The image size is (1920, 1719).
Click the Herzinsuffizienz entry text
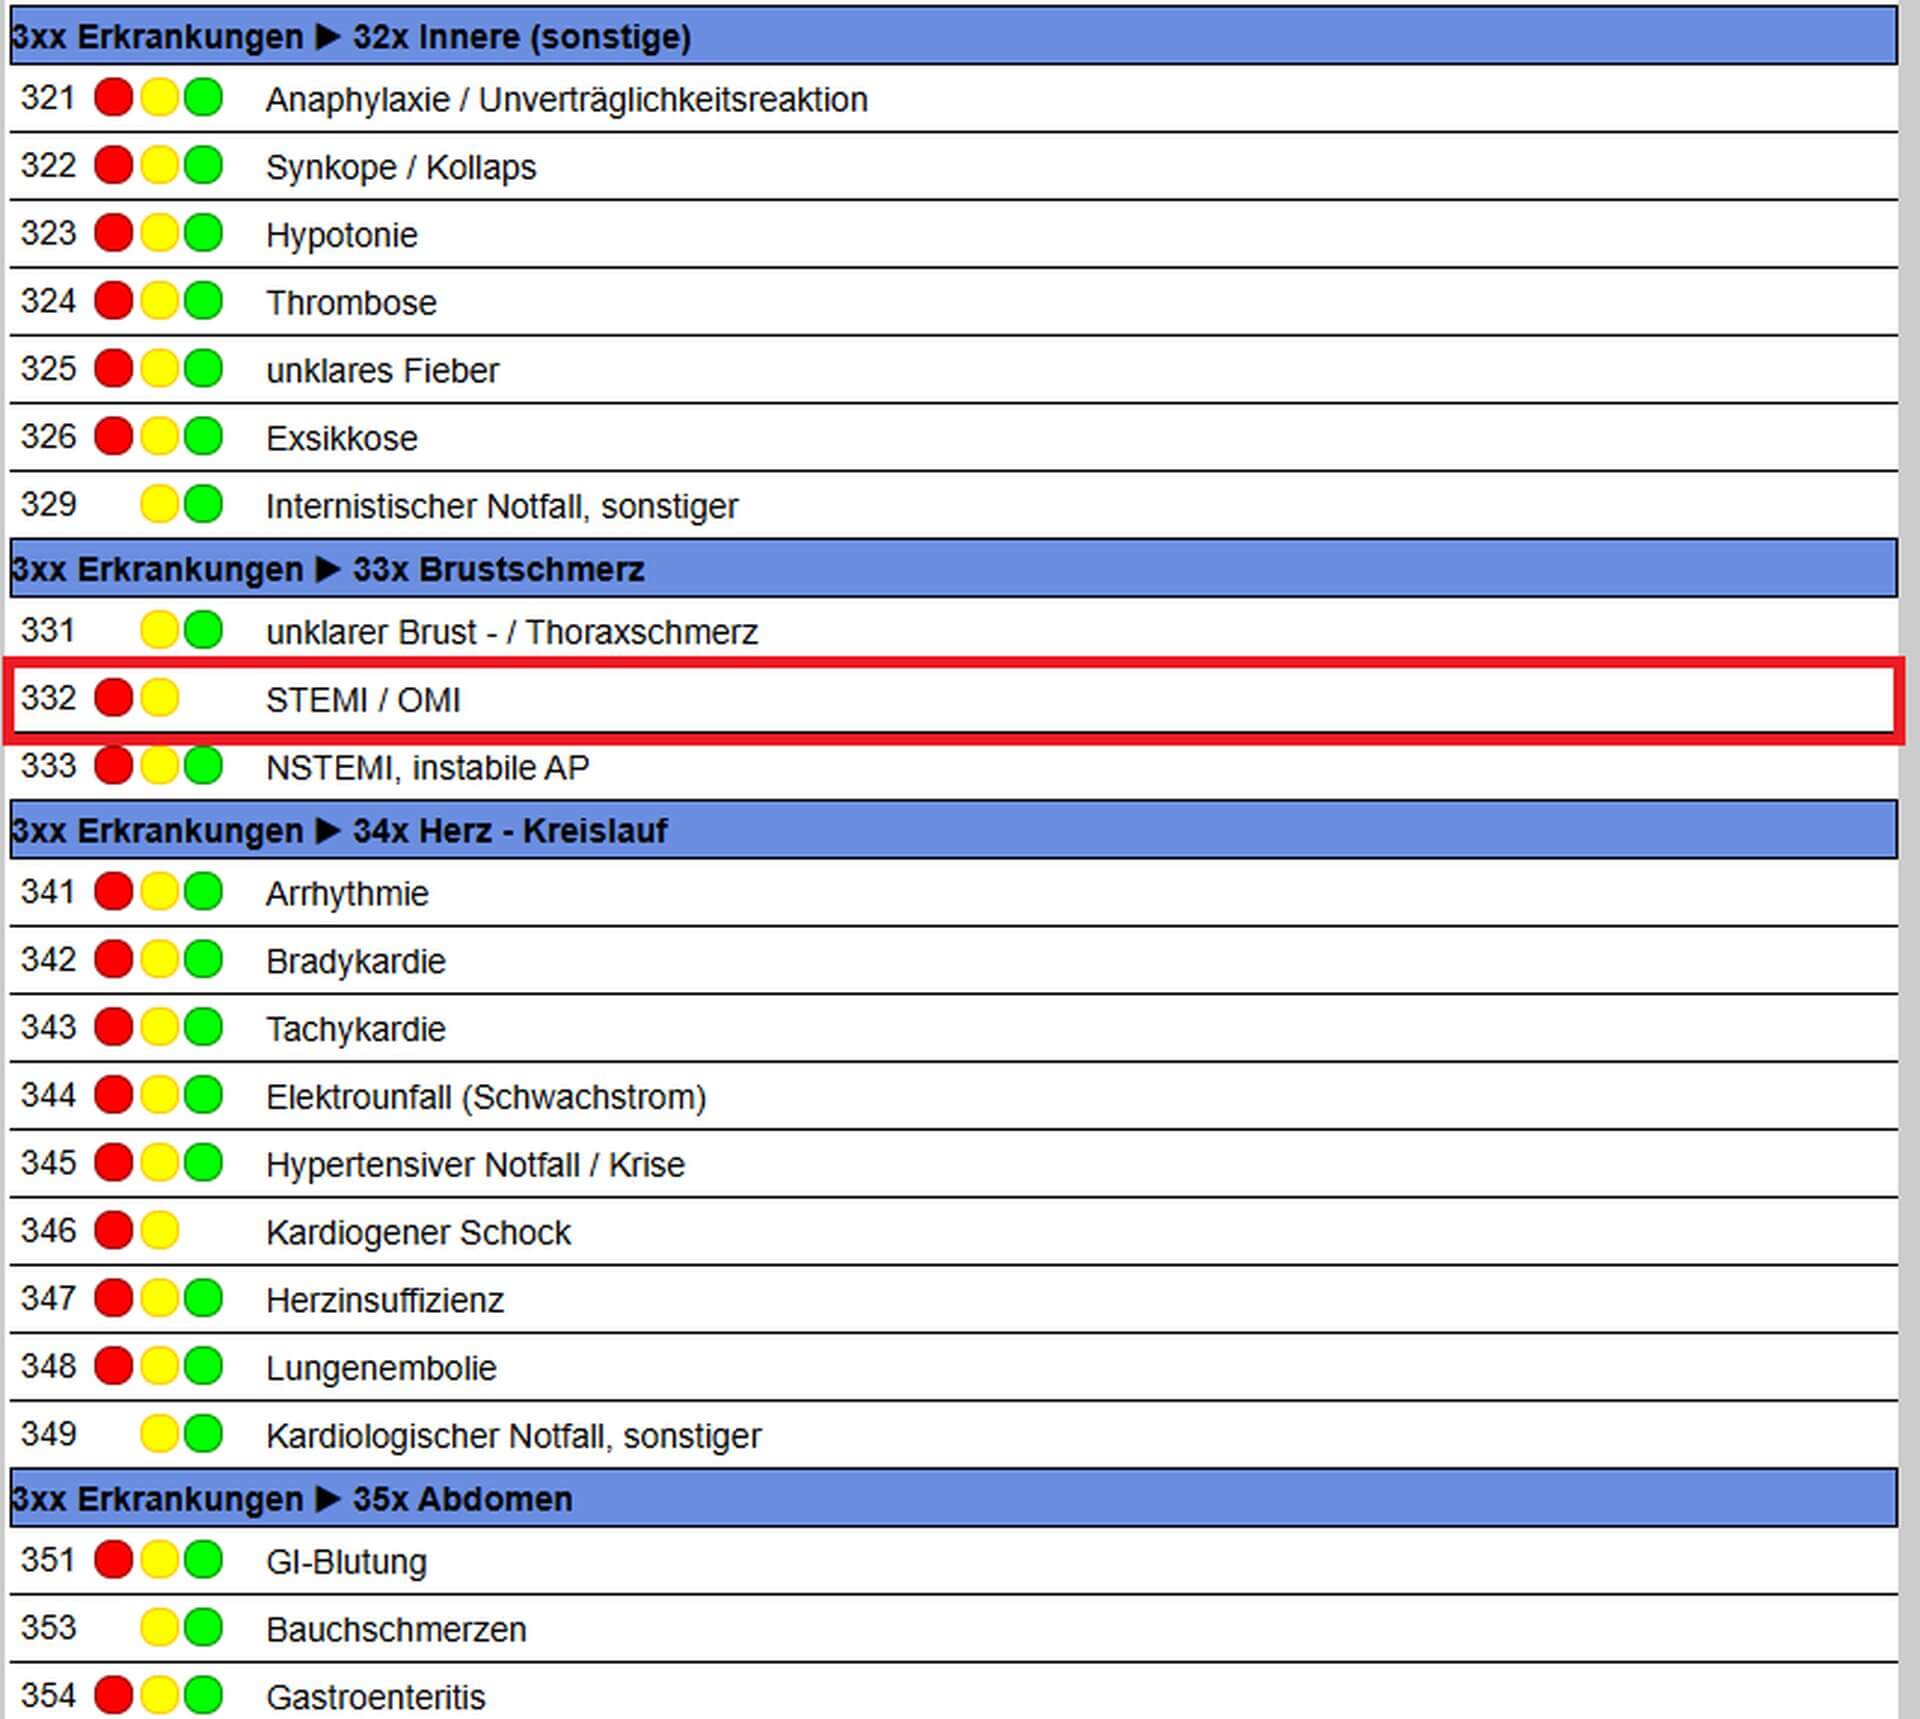[x=384, y=1300]
